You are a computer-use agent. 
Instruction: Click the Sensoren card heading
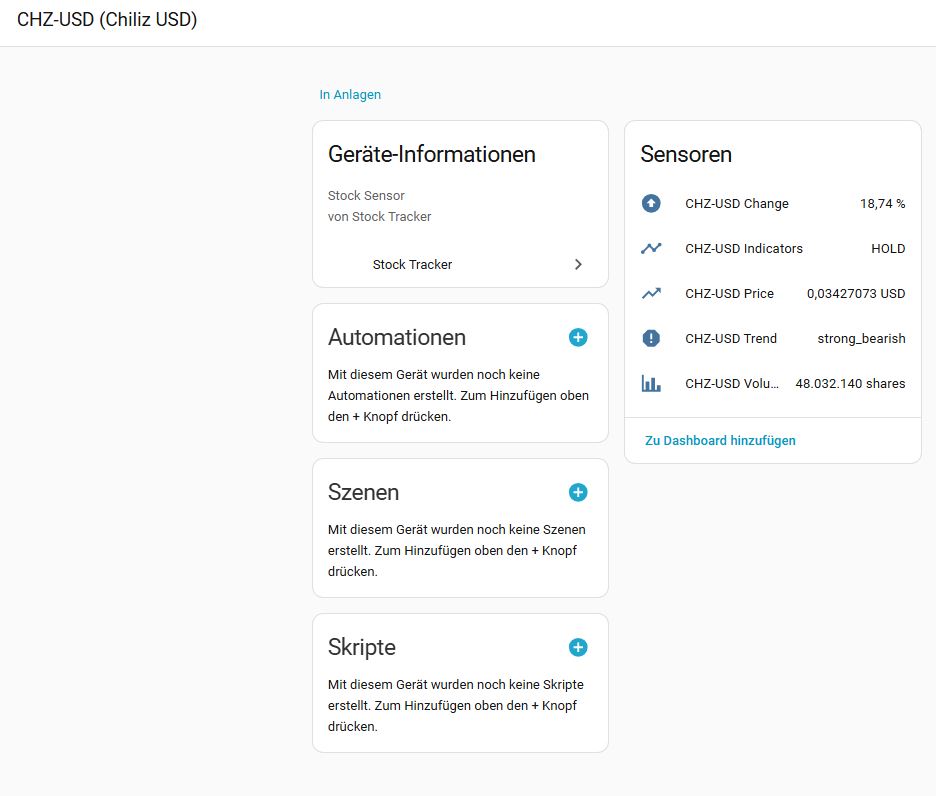pyautogui.click(x=686, y=155)
